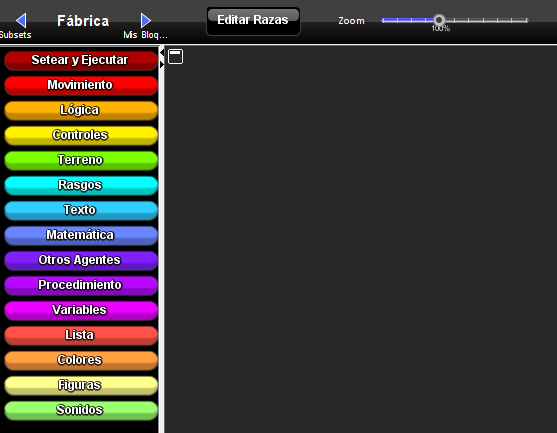This screenshot has height=433, width=557.
Task: Collapse the block drawer panel with divider arrow
Action: point(162,53)
